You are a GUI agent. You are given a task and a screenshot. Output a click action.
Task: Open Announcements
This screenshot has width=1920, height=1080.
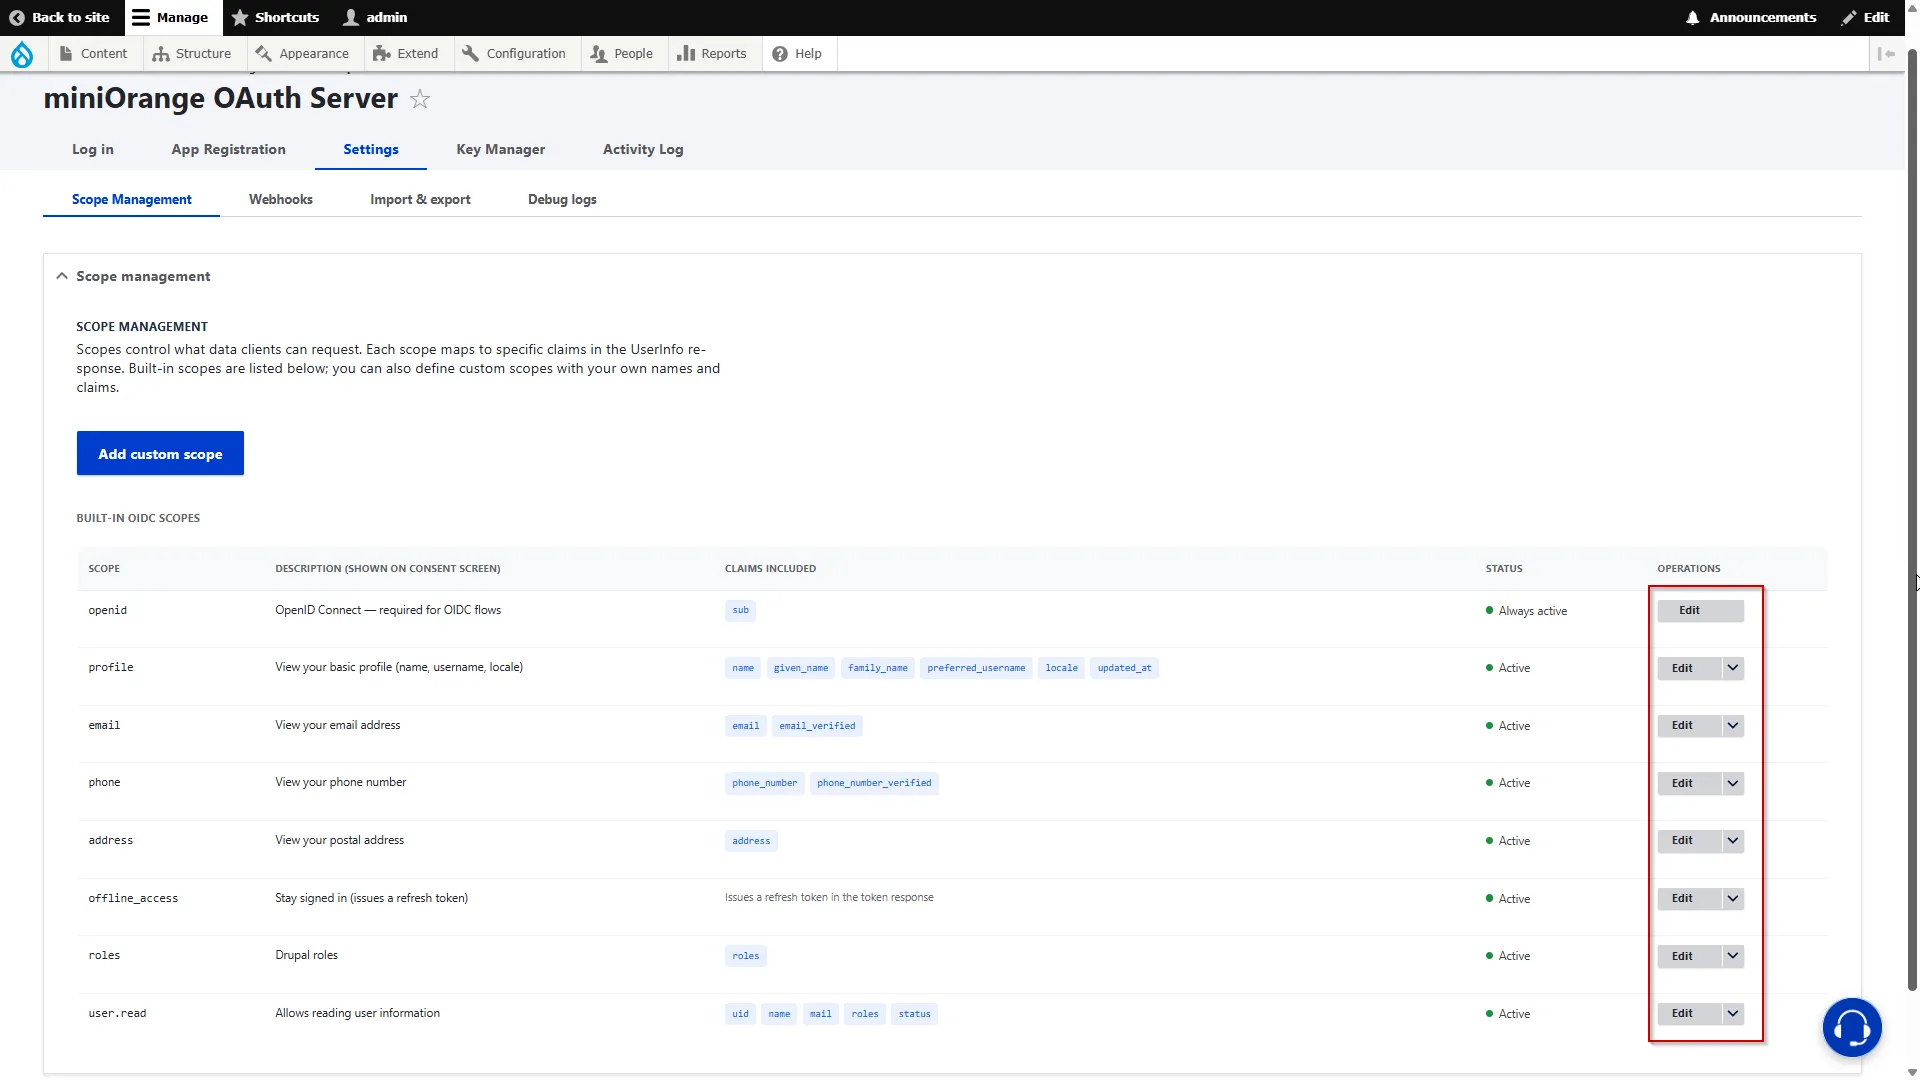pyautogui.click(x=1751, y=17)
